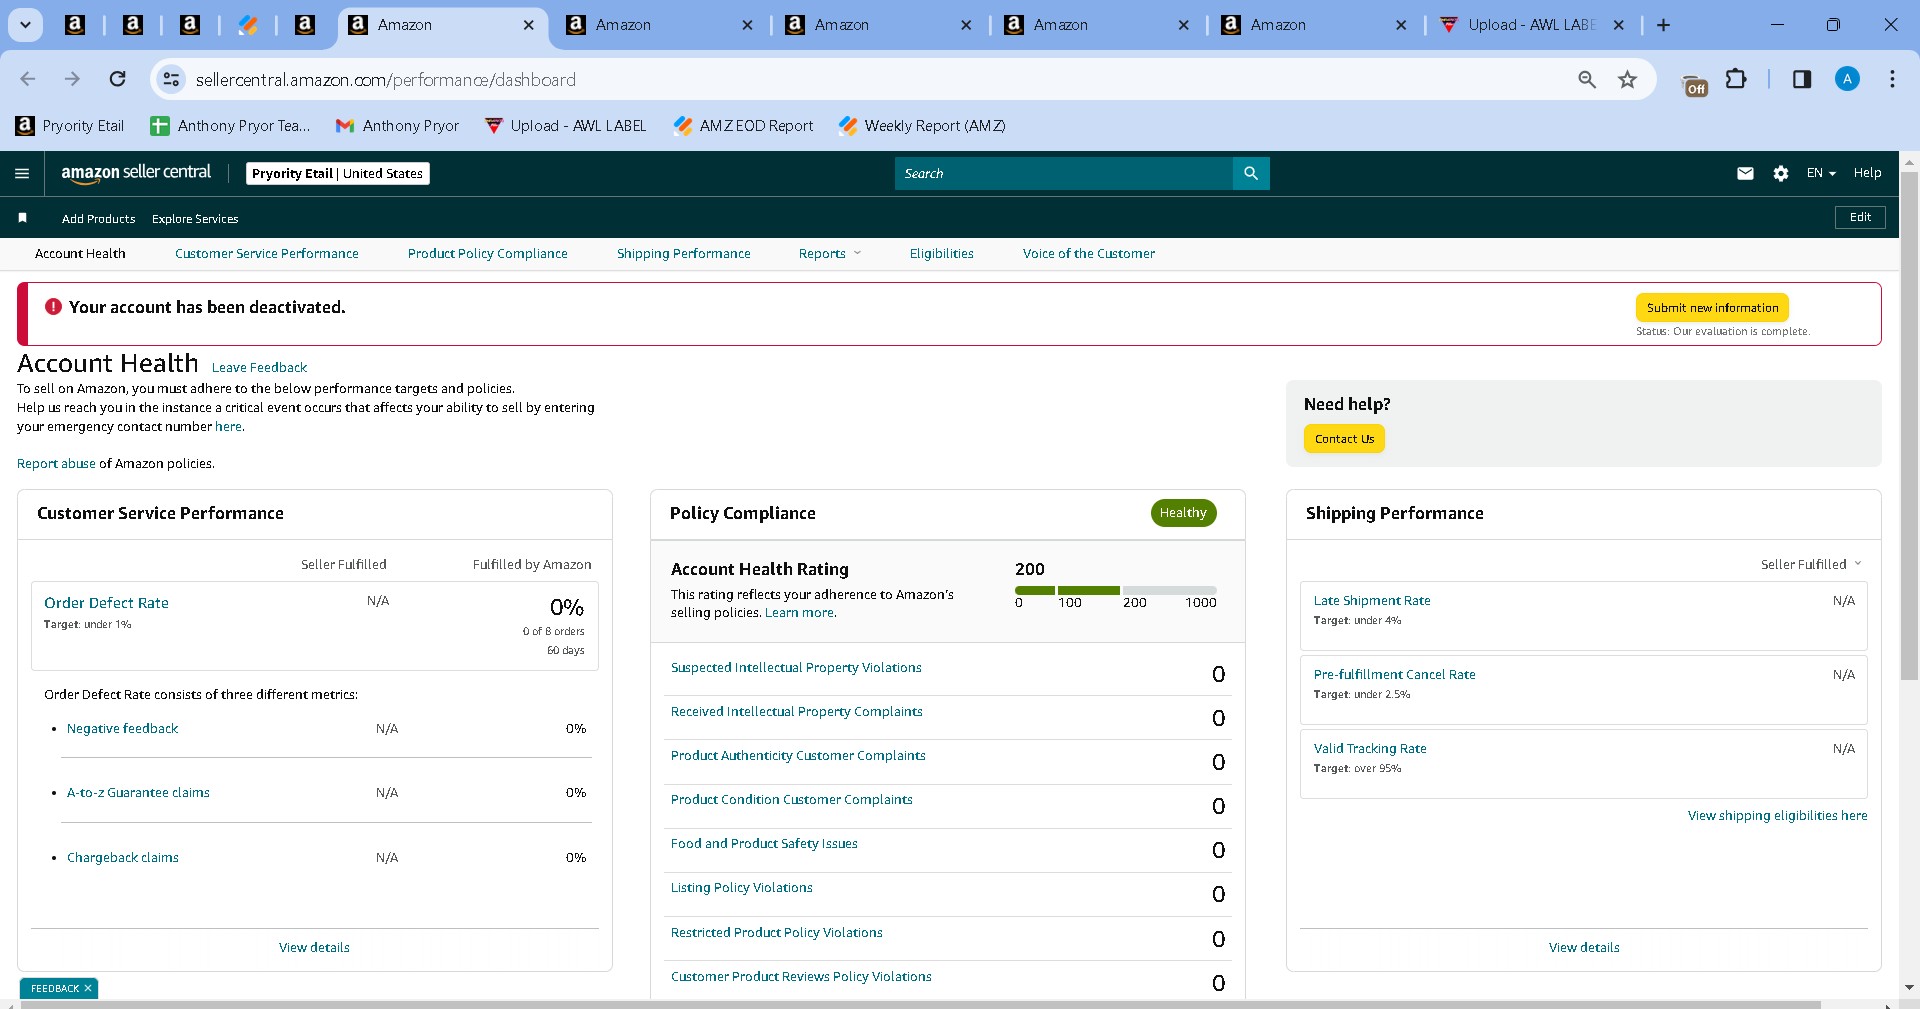The image size is (1920, 1009).
Task: Click the horizontal scrollbar at the bottom
Action: pyautogui.click(x=920, y=1004)
